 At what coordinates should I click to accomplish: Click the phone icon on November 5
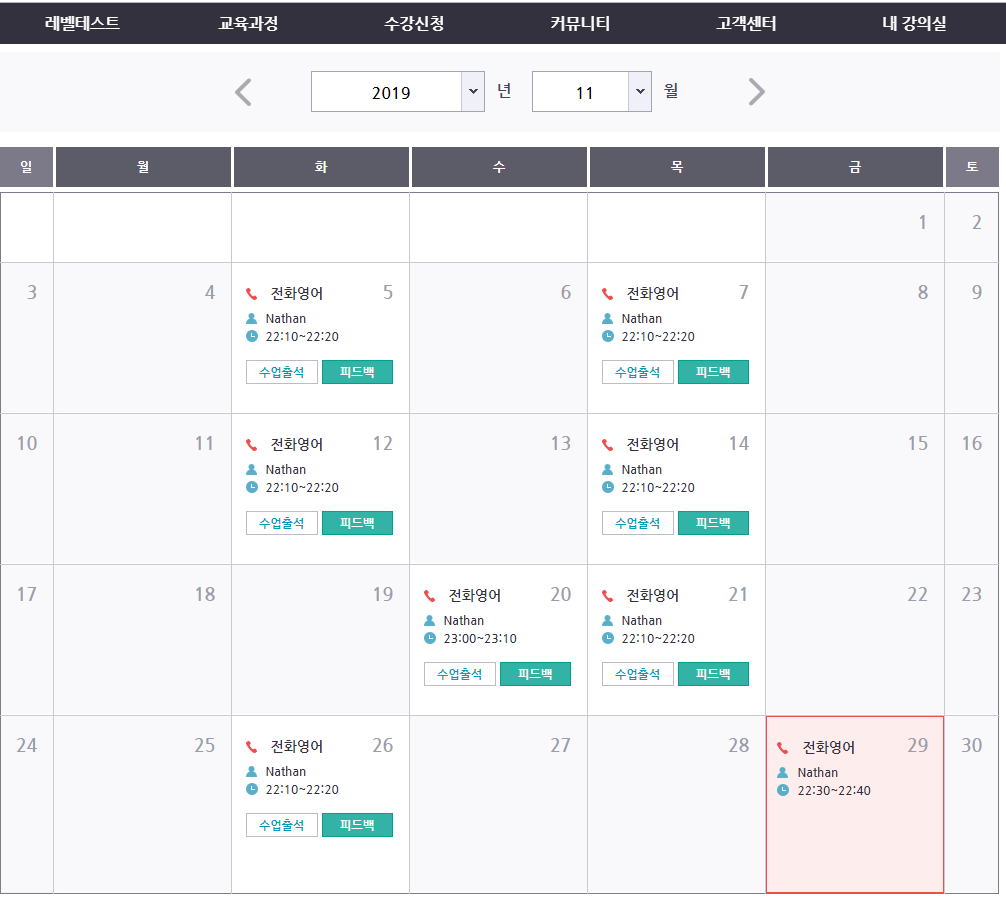point(252,294)
